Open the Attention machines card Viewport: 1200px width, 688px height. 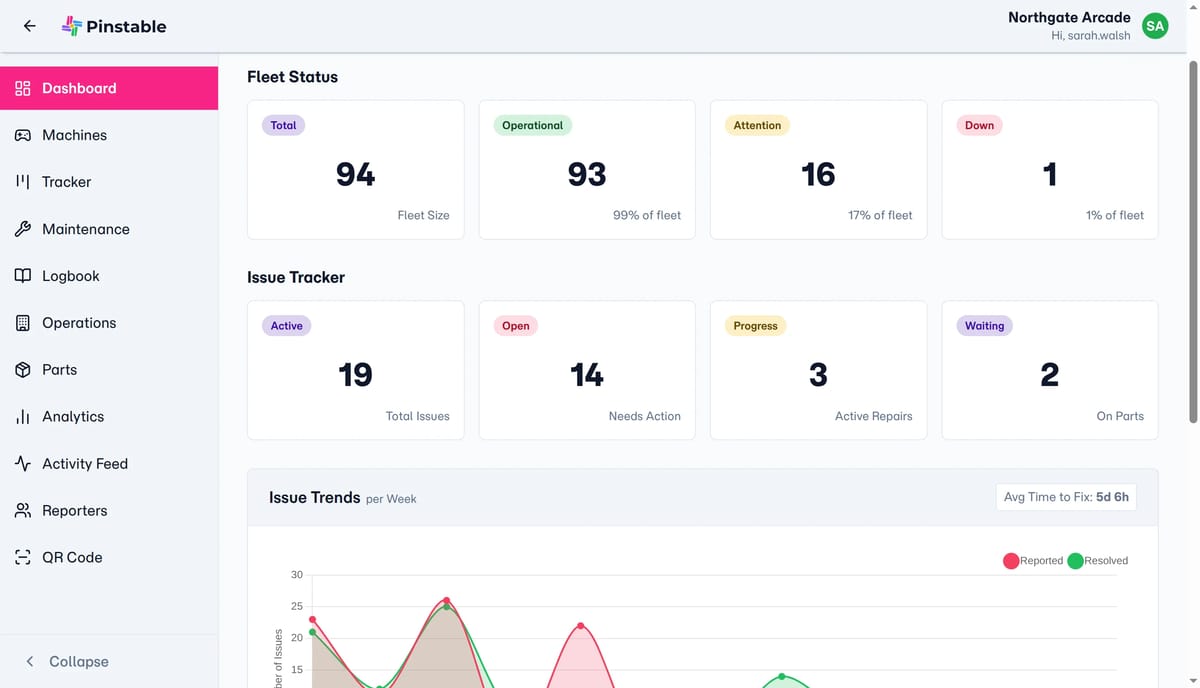click(818, 169)
